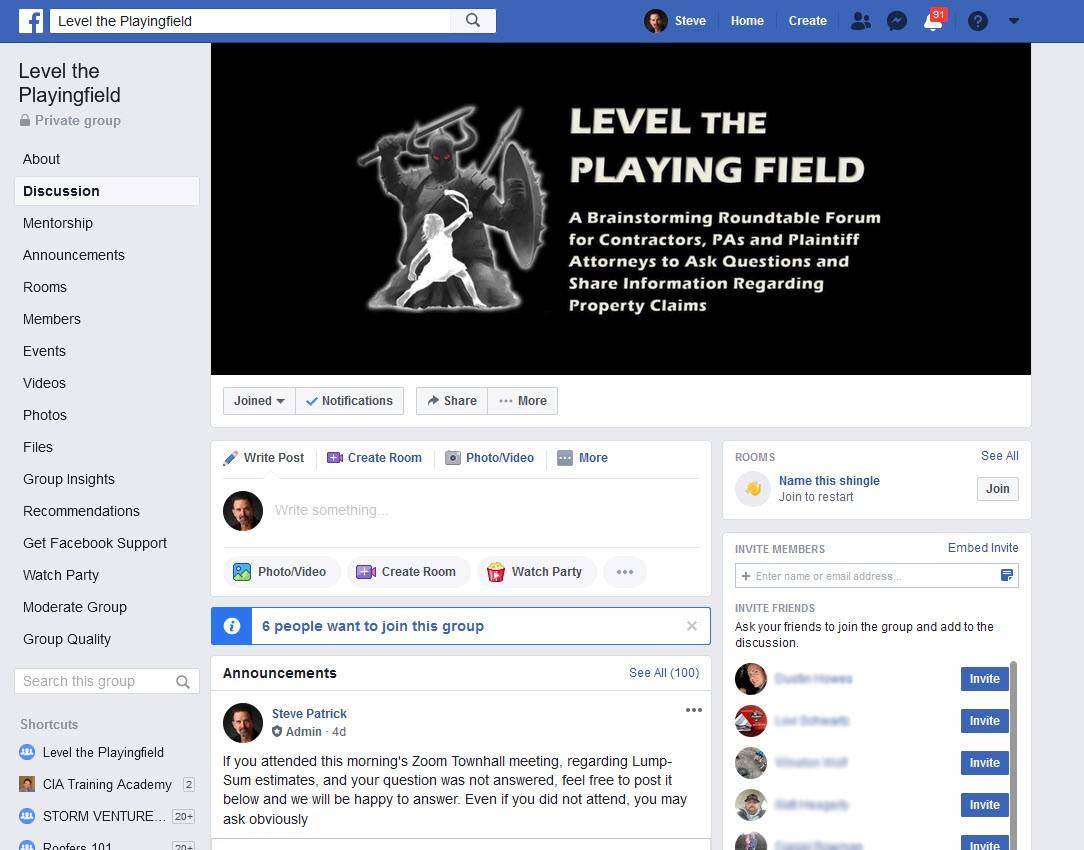Screen dimensions: 1084x850
Task: Open Watch Party in the sidebar
Action: (61, 575)
